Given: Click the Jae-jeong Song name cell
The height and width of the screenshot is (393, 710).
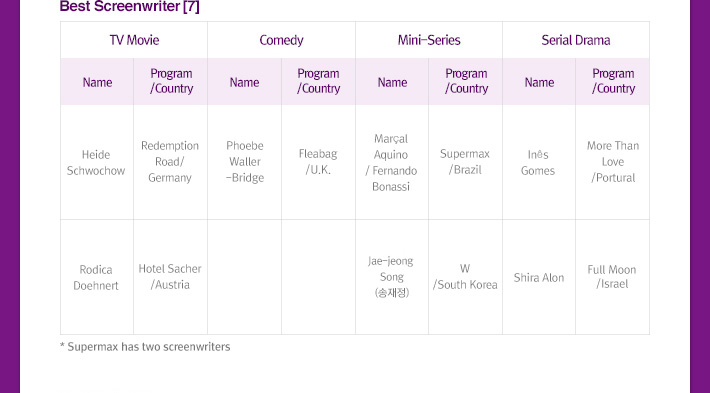Looking at the screenshot, I should coord(392,277).
